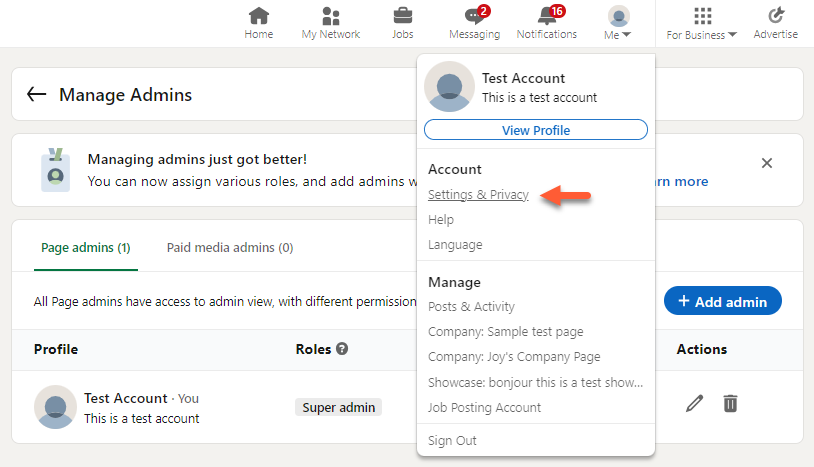Click the View Profile button
This screenshot has height=467, width=814.
(x=536, y=130)
